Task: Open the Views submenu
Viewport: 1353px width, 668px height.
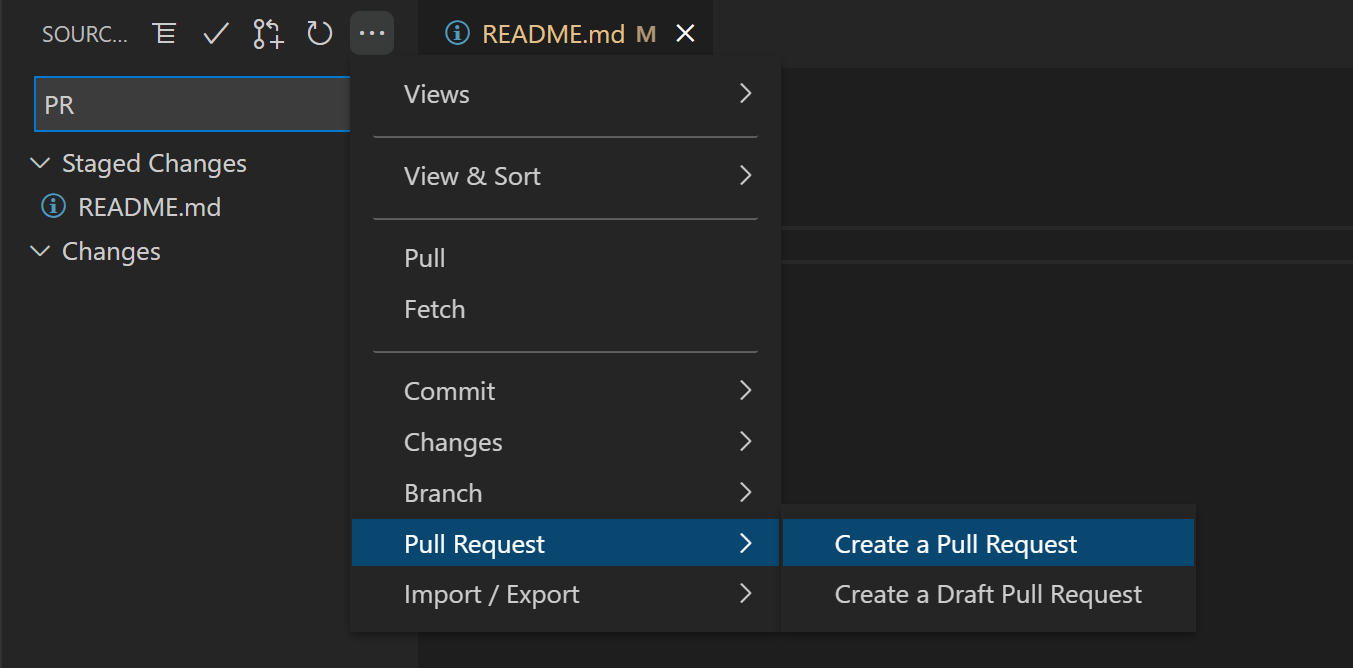Action: click(436, 93)
